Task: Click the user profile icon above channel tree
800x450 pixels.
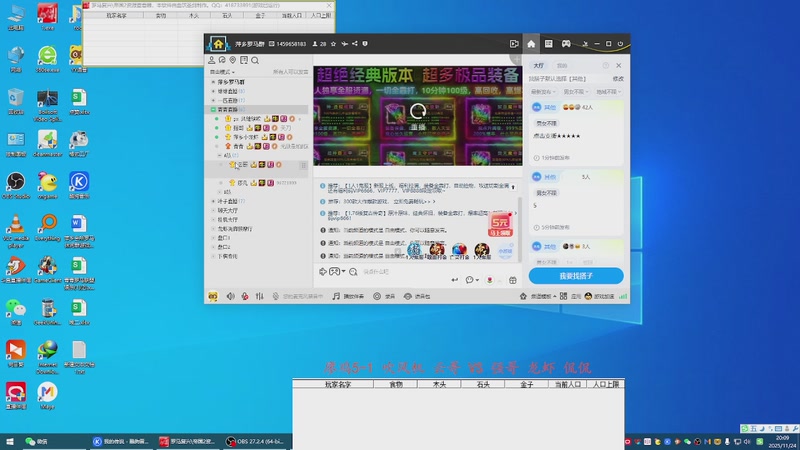Action: (211, 60)
